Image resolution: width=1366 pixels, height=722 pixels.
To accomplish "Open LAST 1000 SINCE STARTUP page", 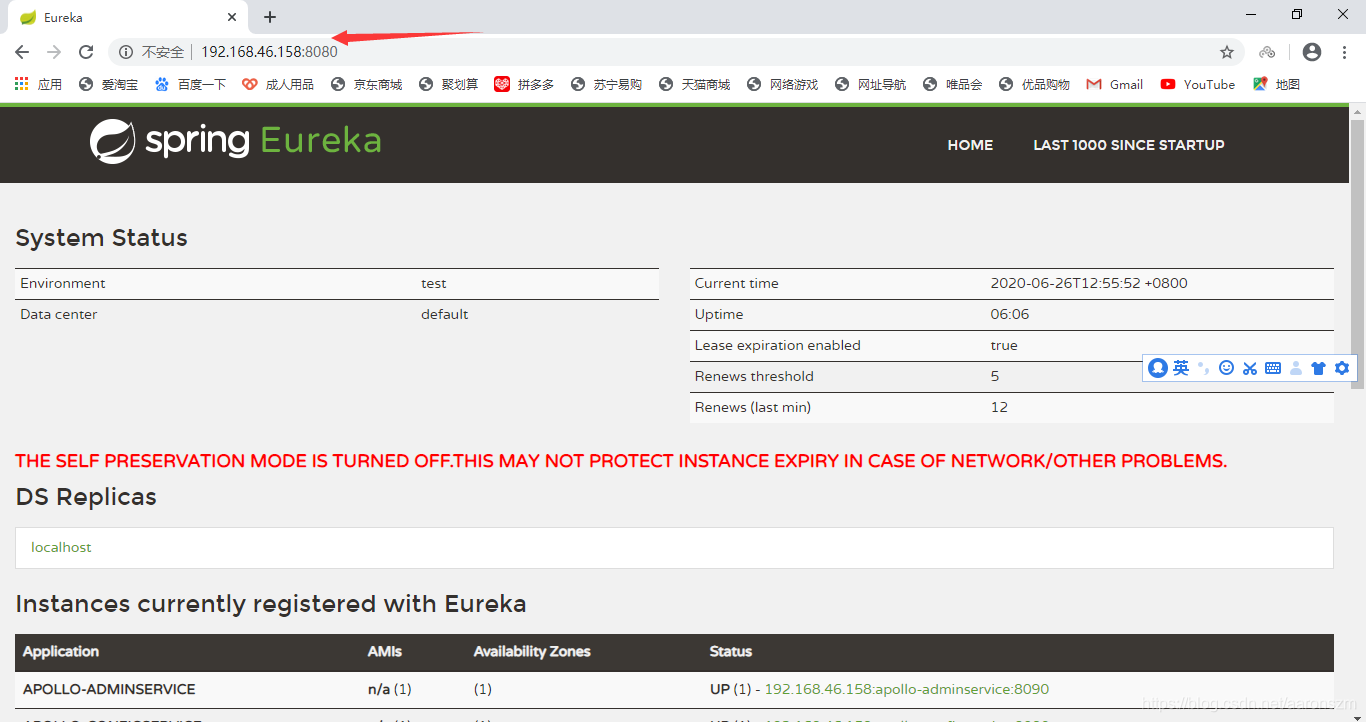I will (x=1129, y=145).
